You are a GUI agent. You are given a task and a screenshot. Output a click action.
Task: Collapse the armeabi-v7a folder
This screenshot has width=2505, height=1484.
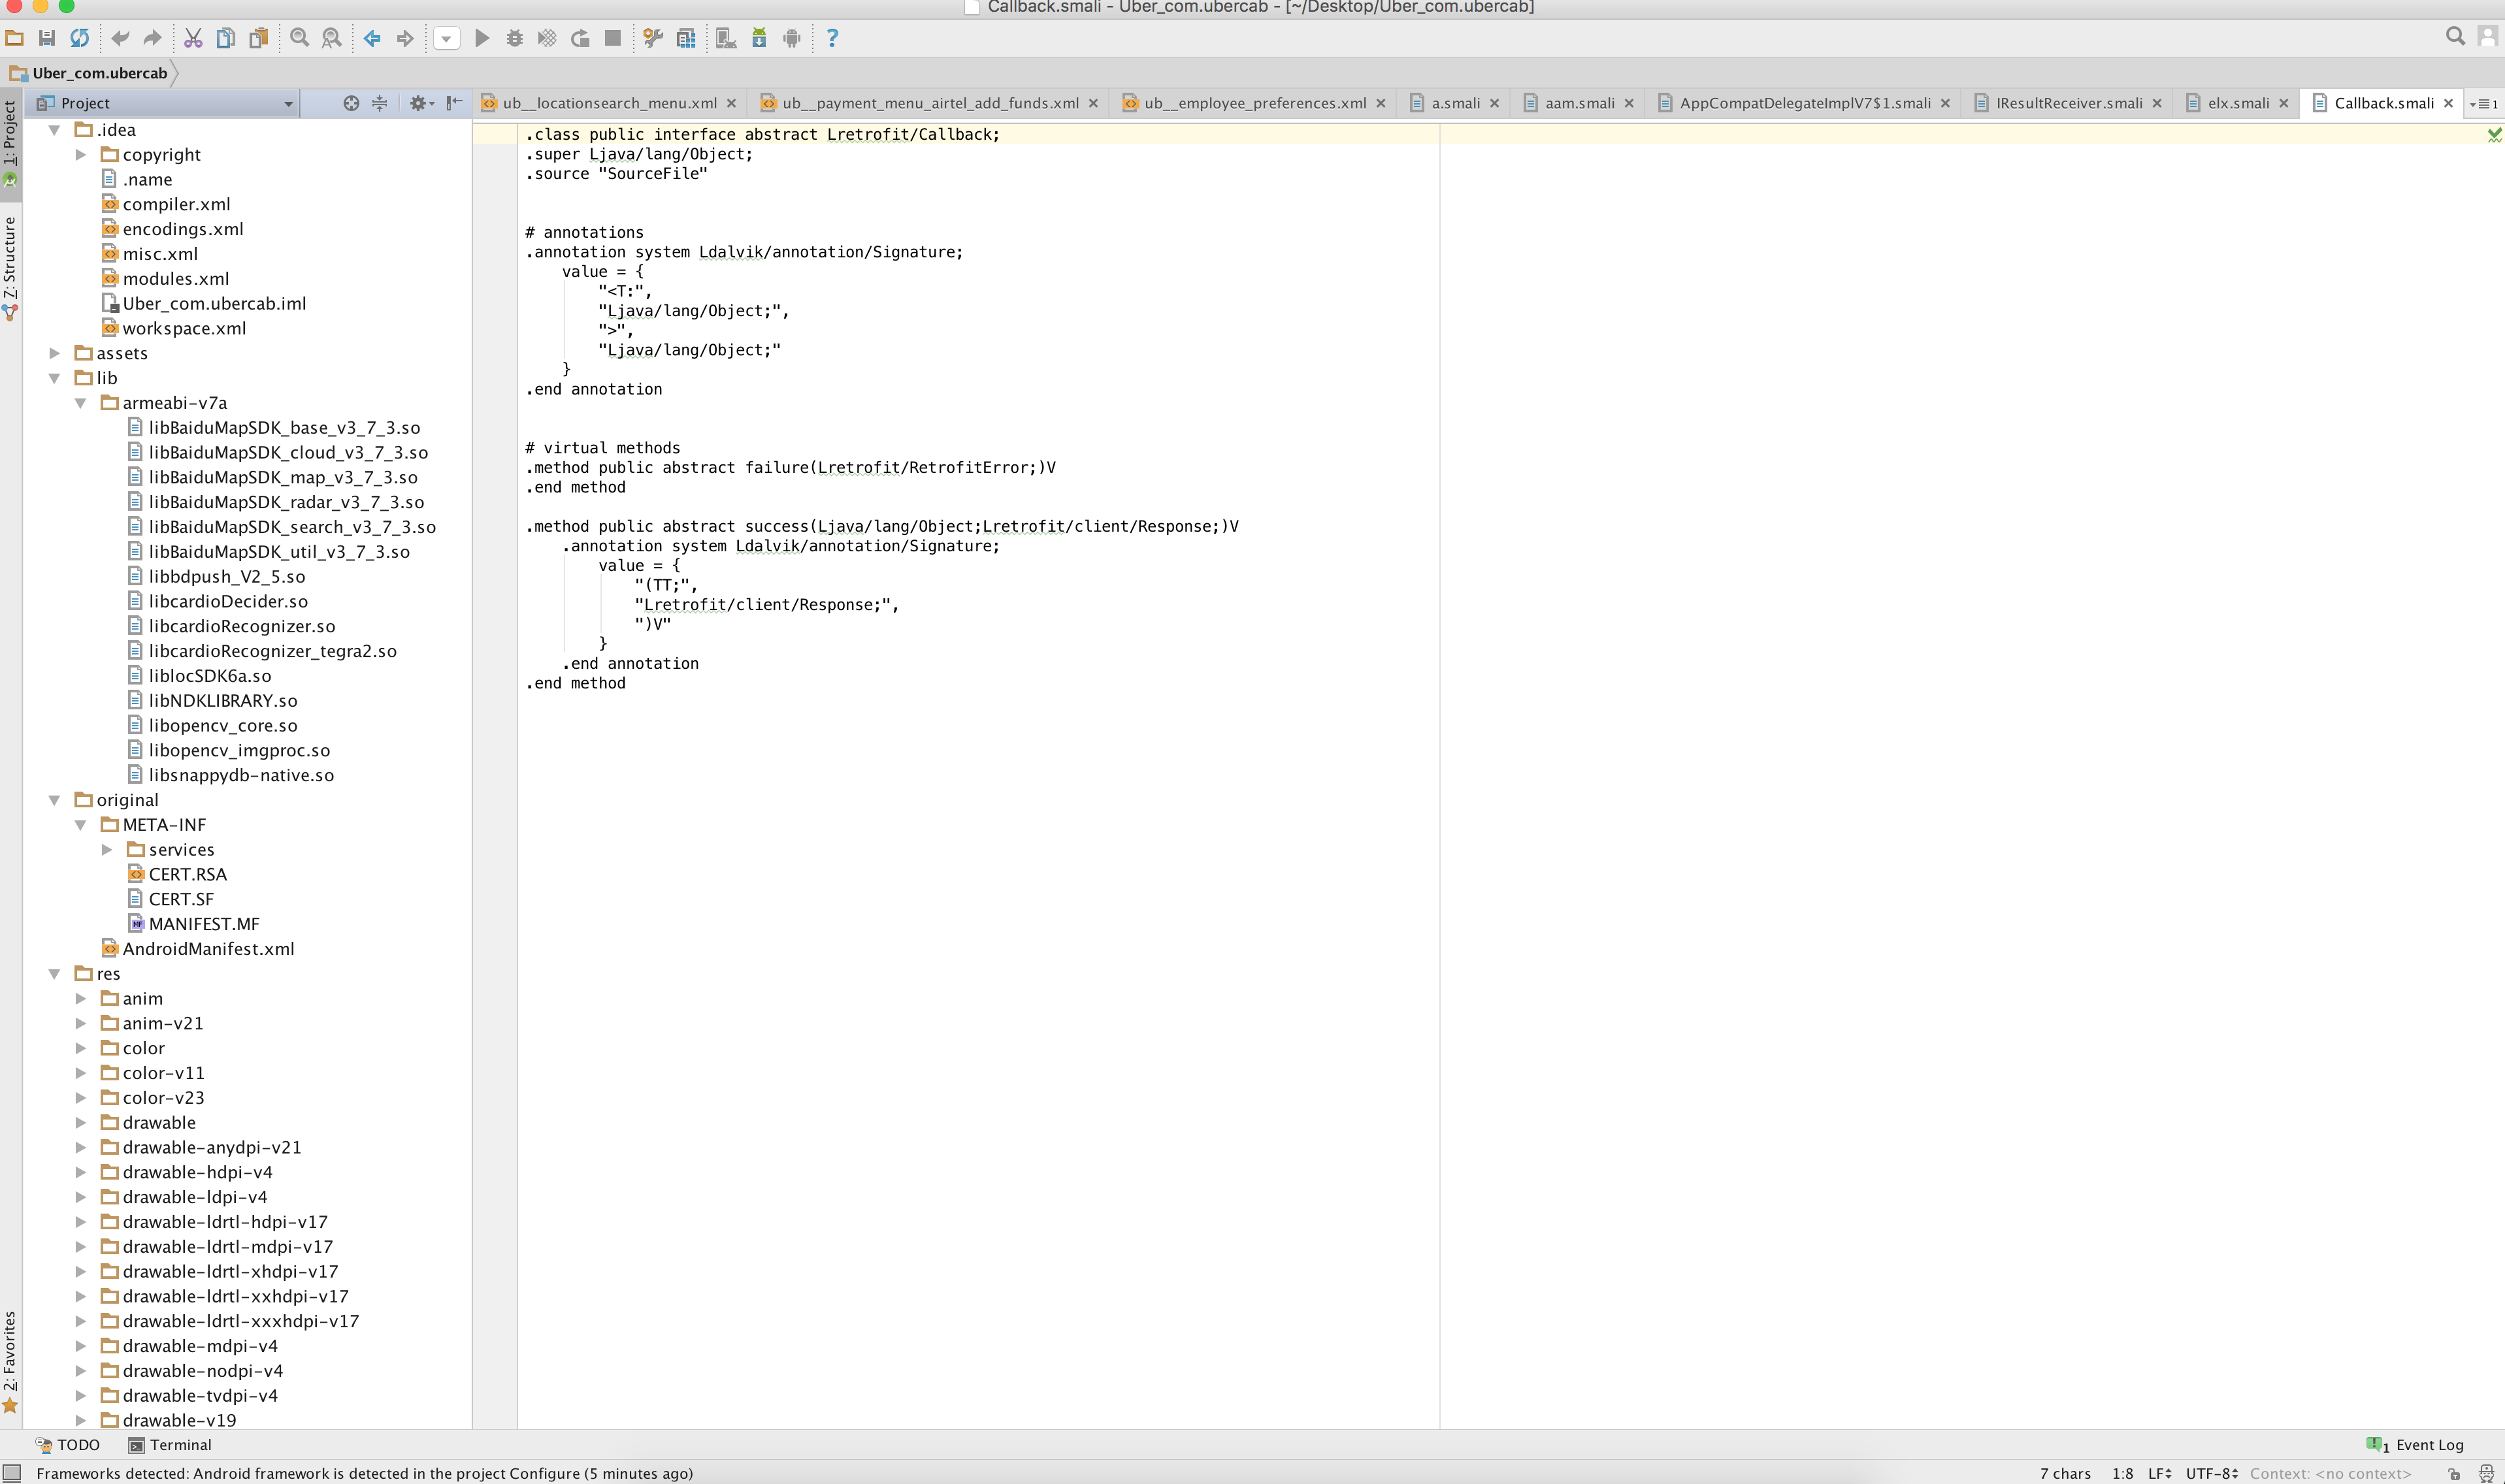pos(81,403)
